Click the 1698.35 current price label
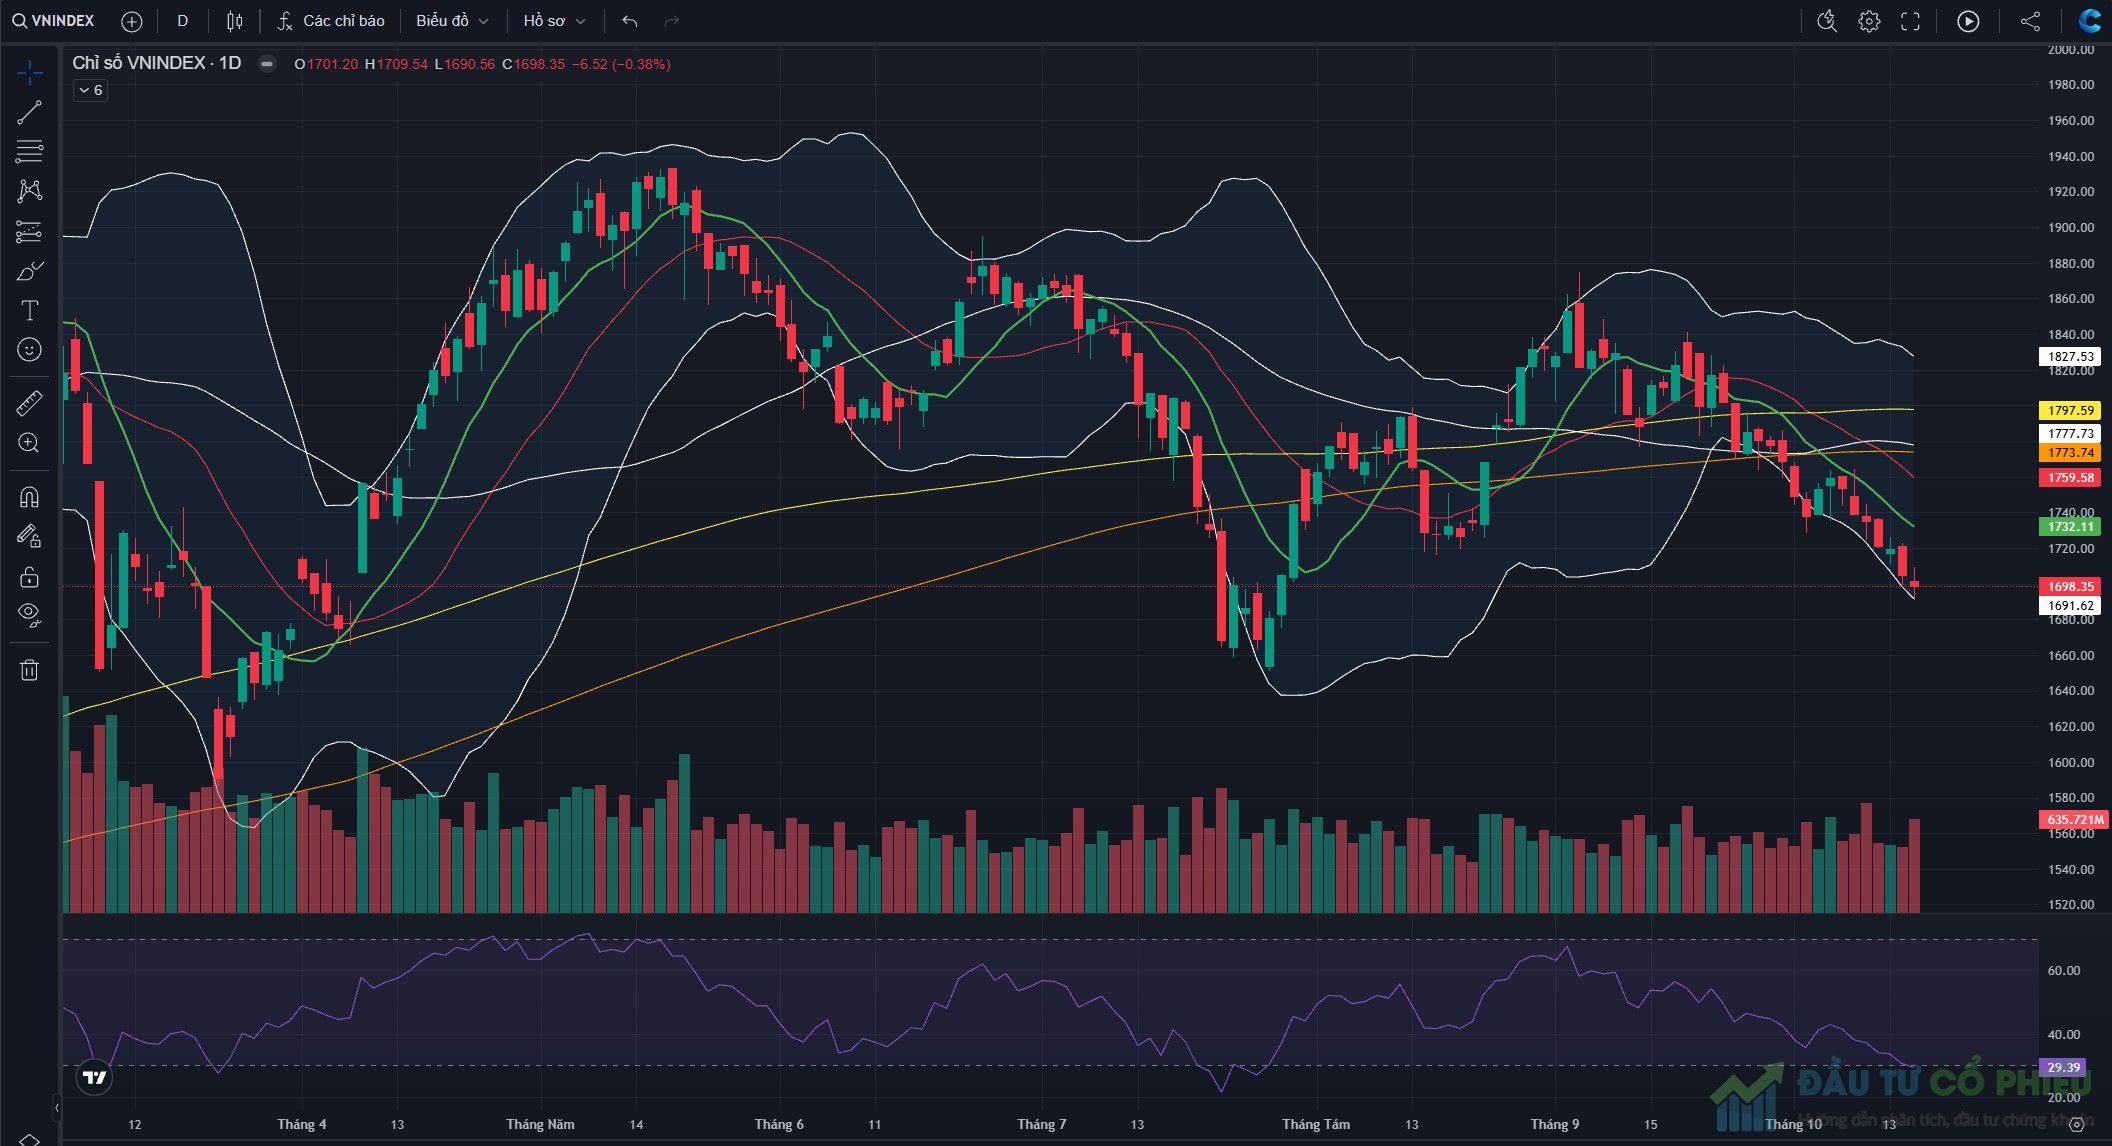Screen dimensions: 2112x1146 point(2069,586)
